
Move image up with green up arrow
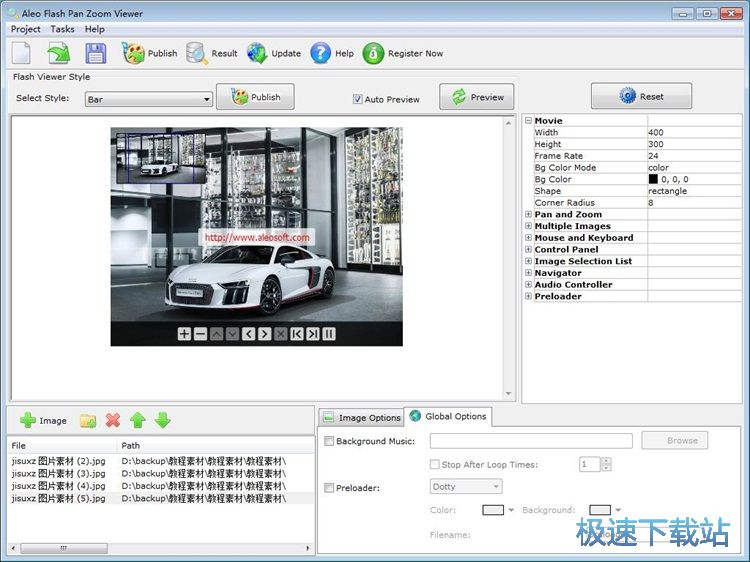pyautogui.click(x=138, y=421)
